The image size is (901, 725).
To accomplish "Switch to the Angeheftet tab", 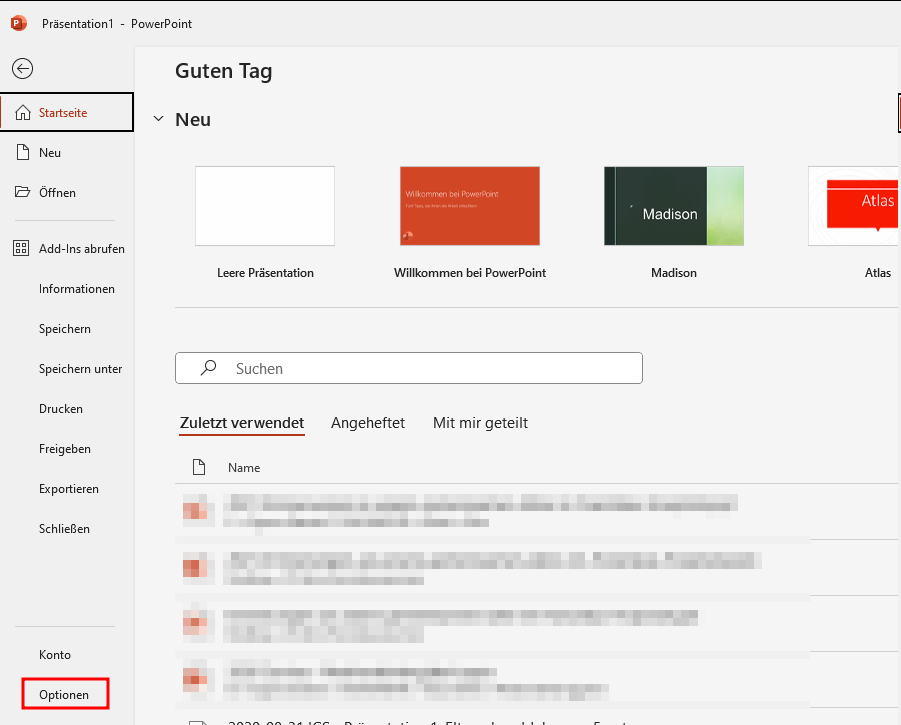I will tap(368, 423).
